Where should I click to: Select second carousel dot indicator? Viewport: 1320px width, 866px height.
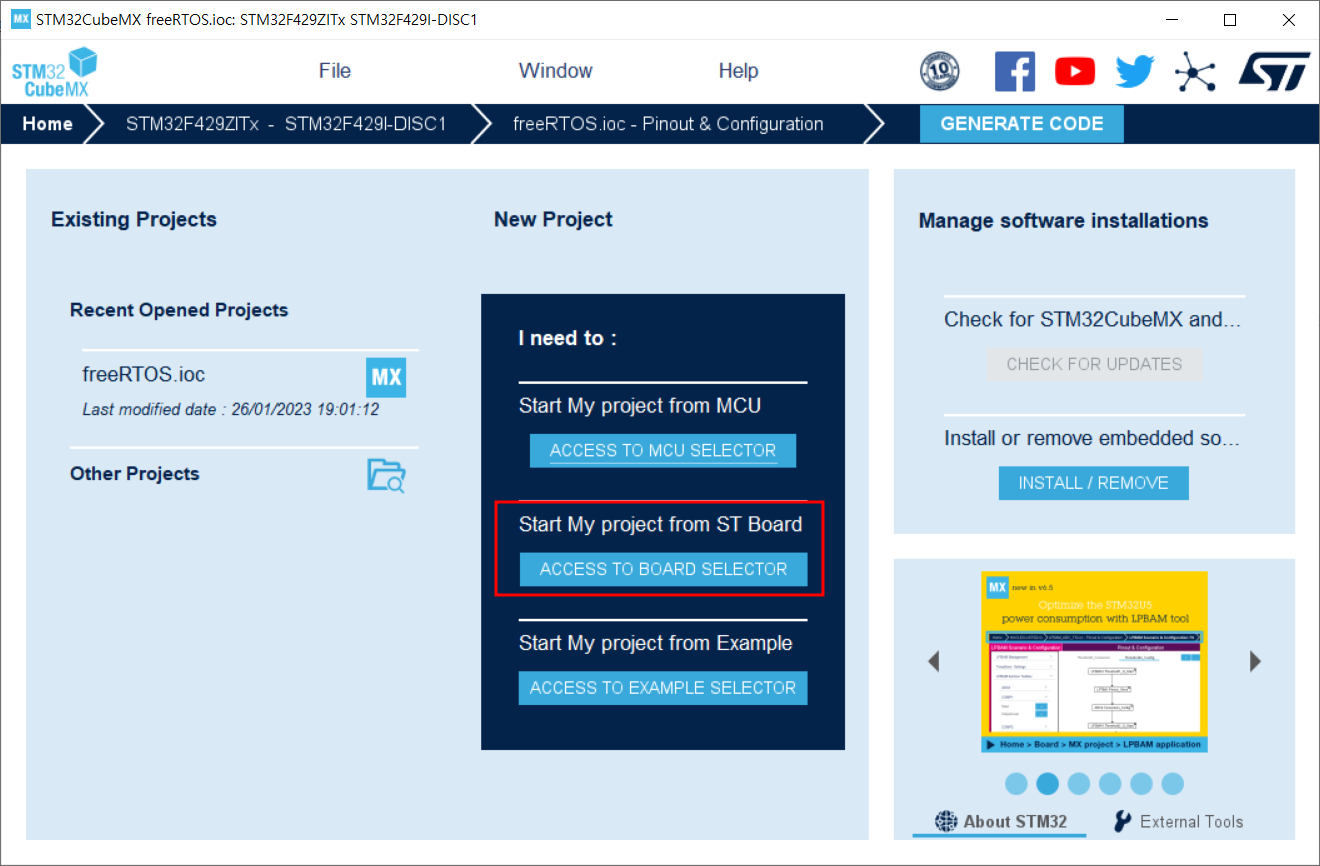click(1047, 783)
